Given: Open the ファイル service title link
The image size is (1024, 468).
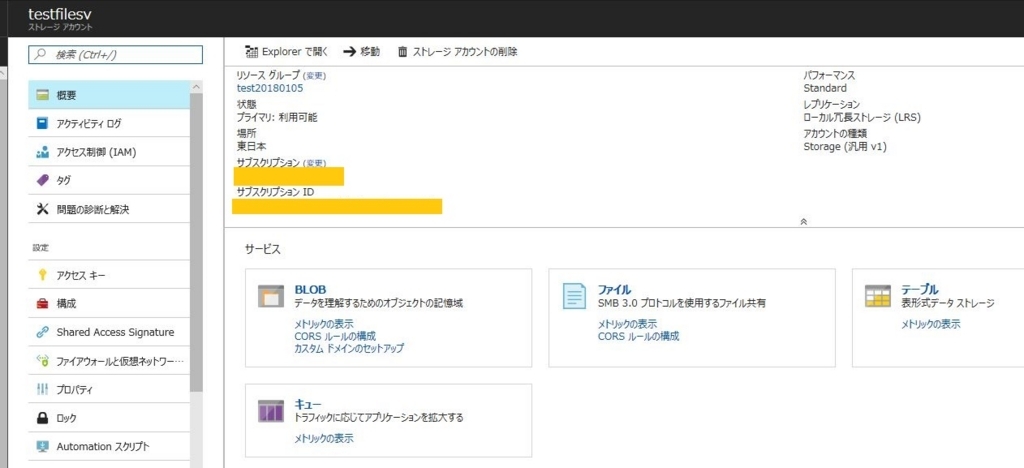Looking at the screenshot, I should click(615, 290).
